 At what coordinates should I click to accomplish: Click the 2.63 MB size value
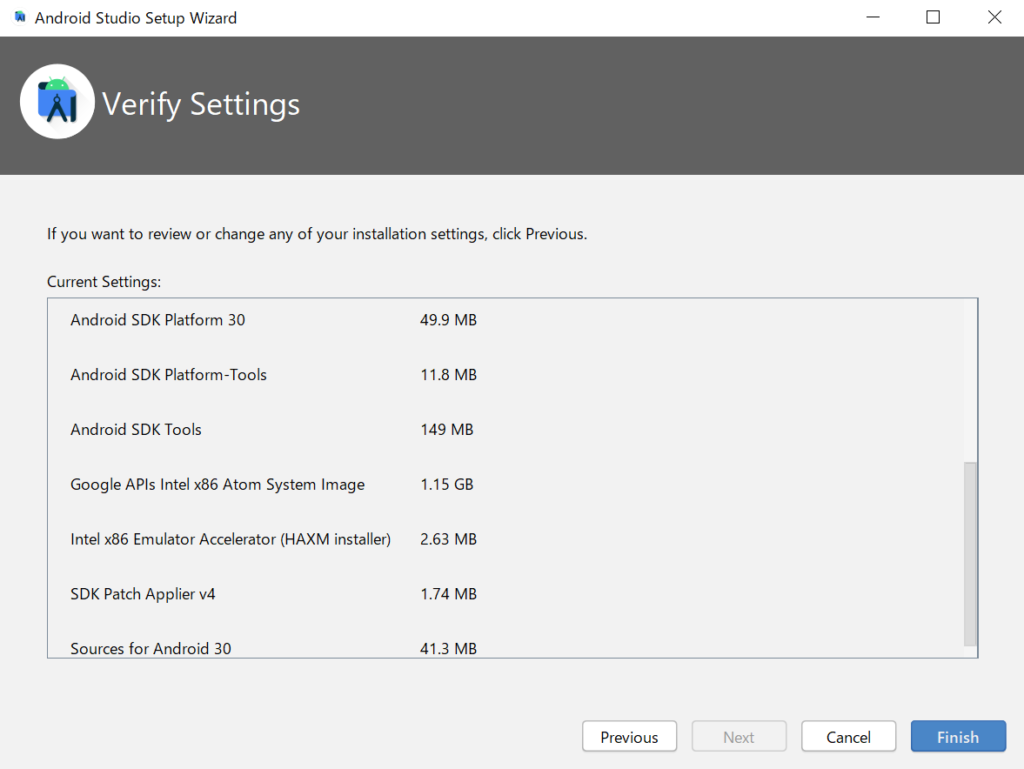click(448, 539)
